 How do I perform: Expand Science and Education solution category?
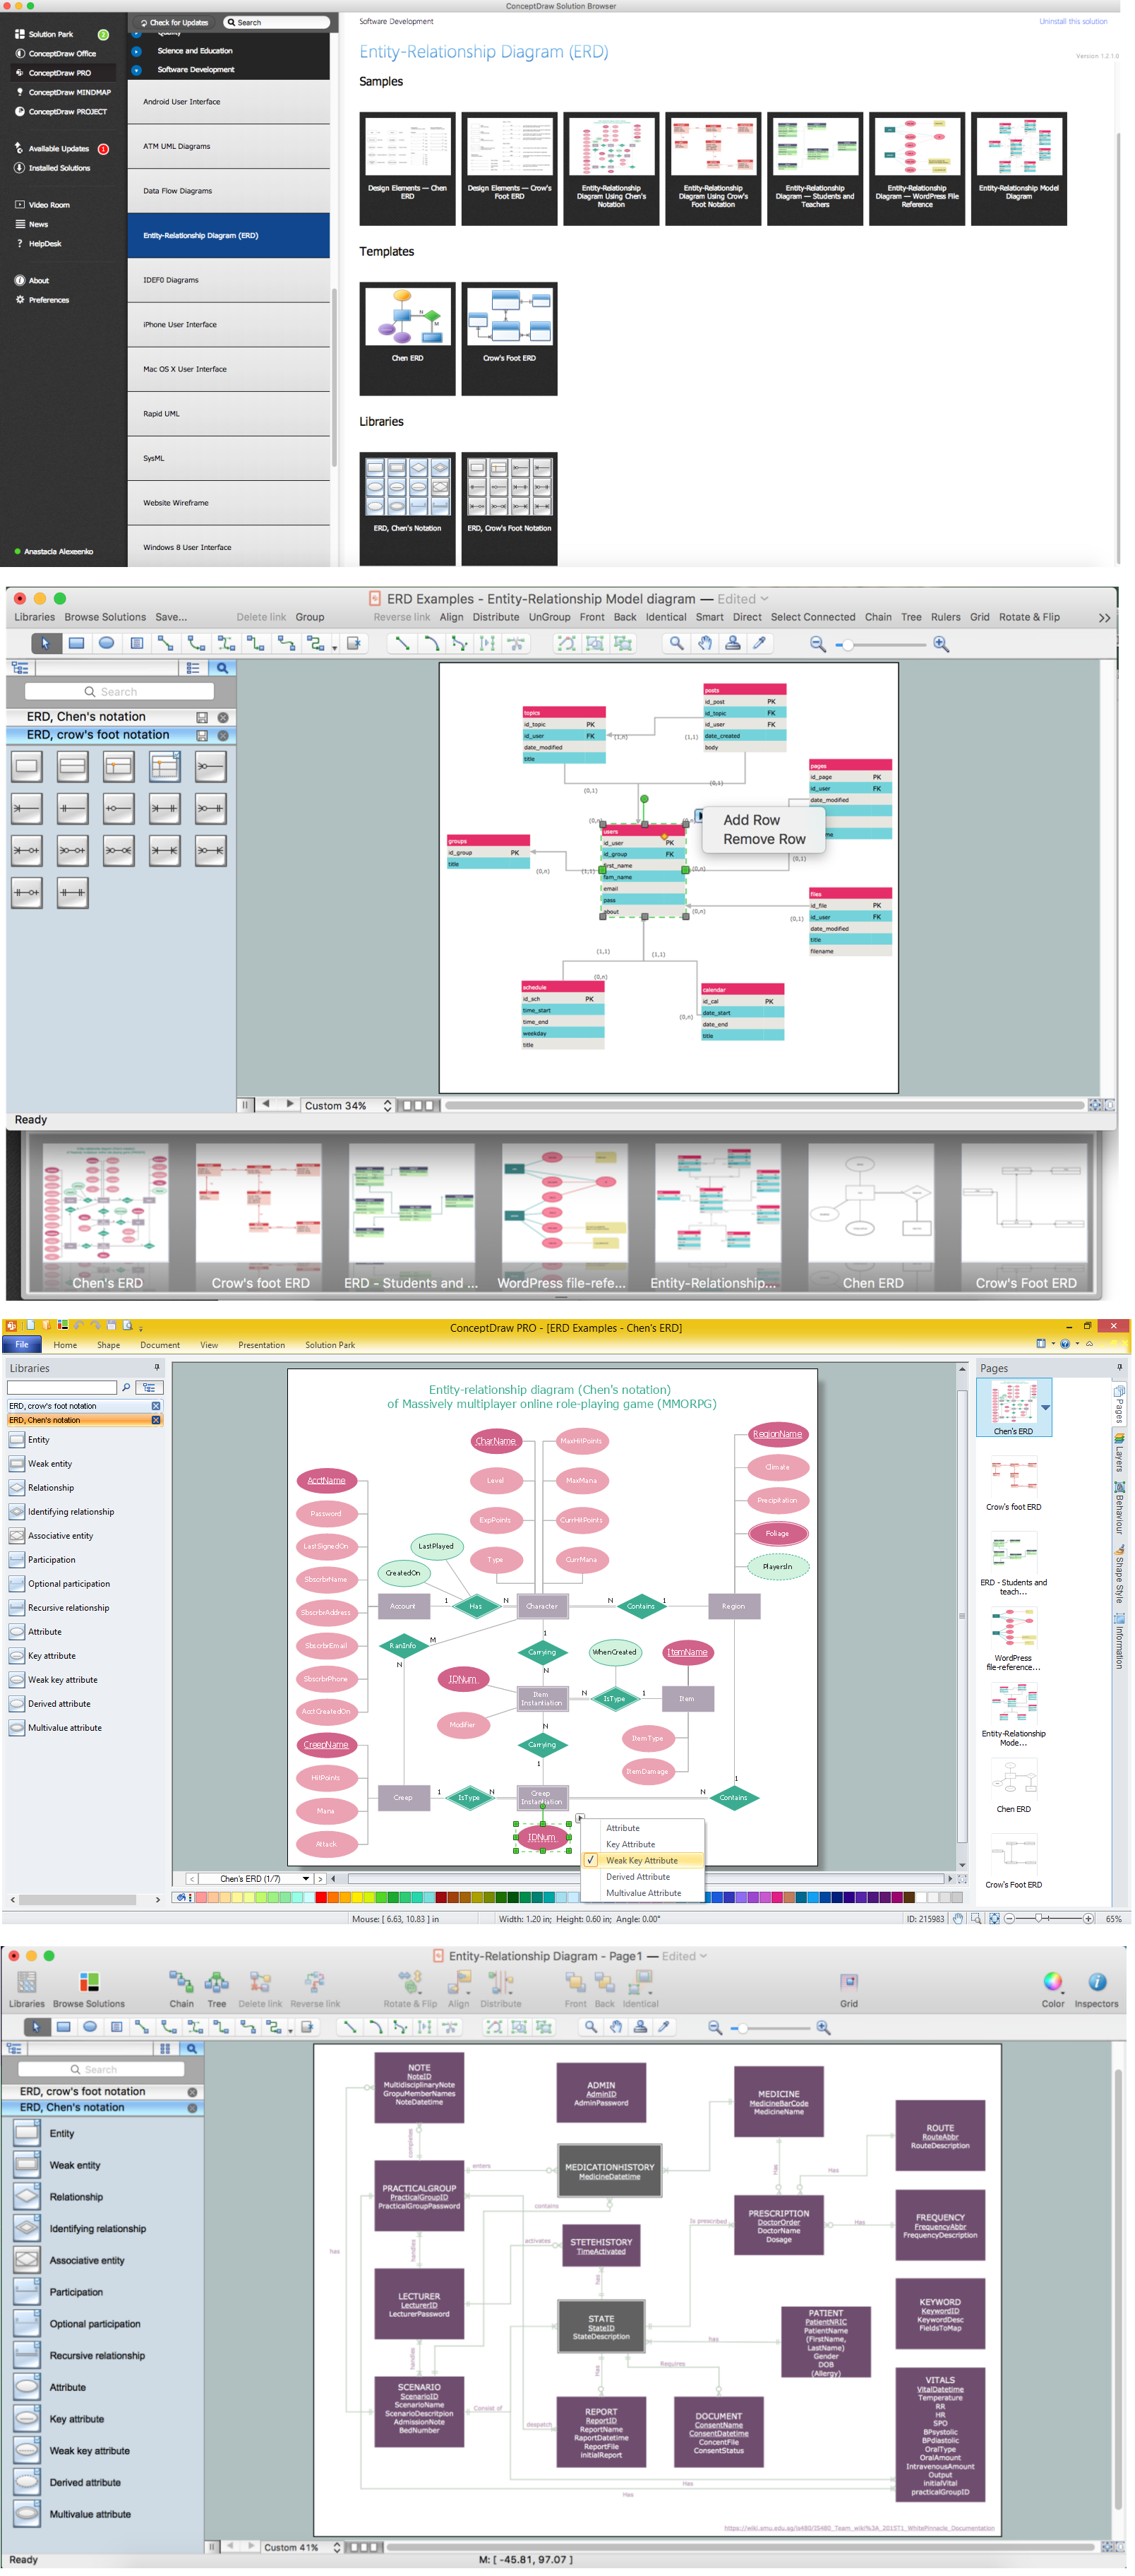136,50
